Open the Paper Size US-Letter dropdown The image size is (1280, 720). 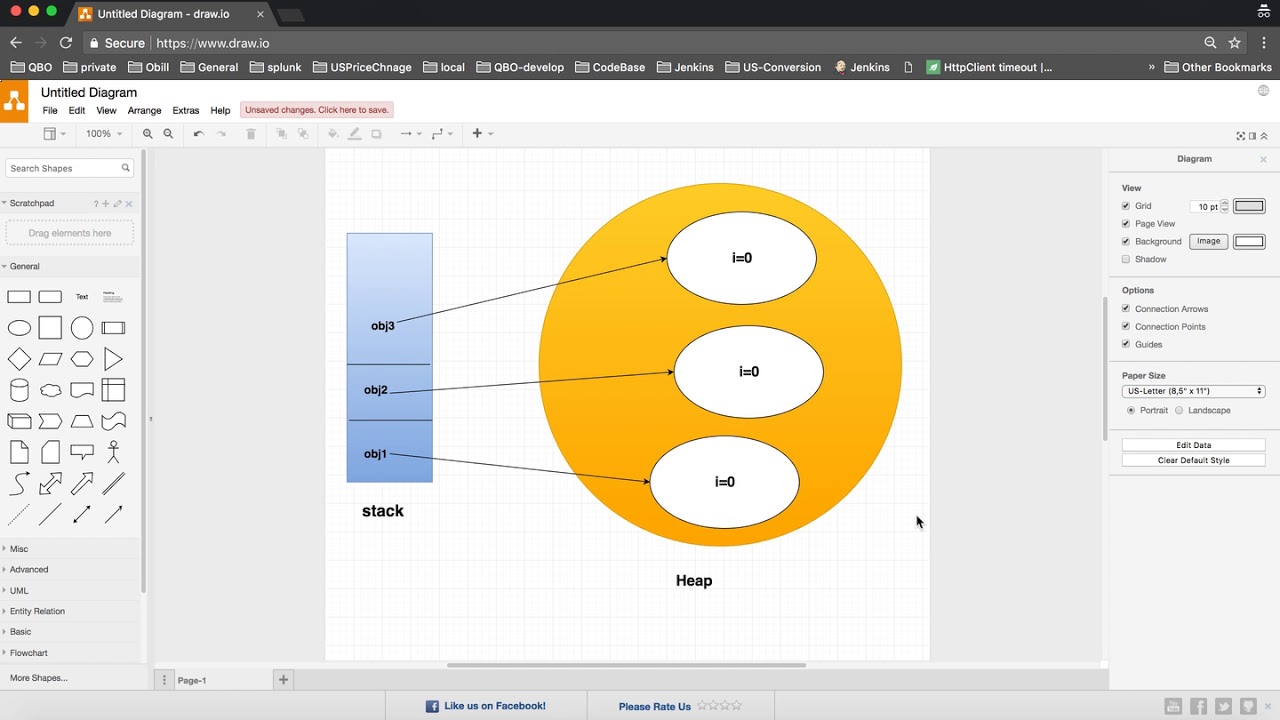click(1194, 391)
